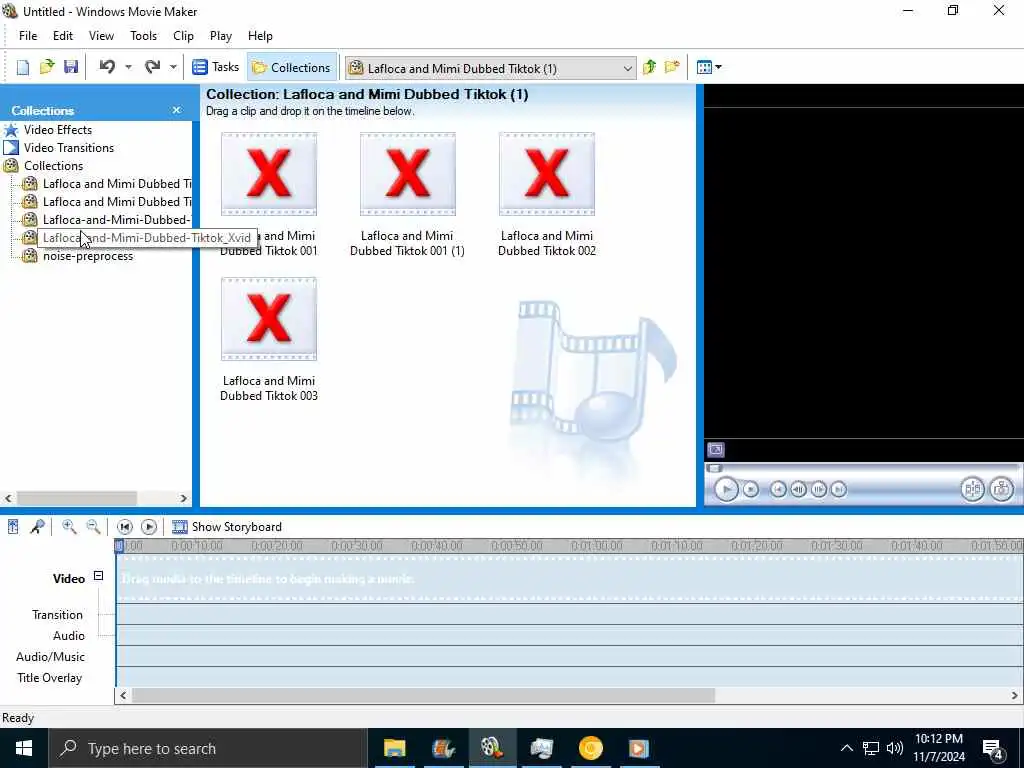The image size is (1024, 768).
Task: Go up one collection level
Action: click(x=649, y=67)
